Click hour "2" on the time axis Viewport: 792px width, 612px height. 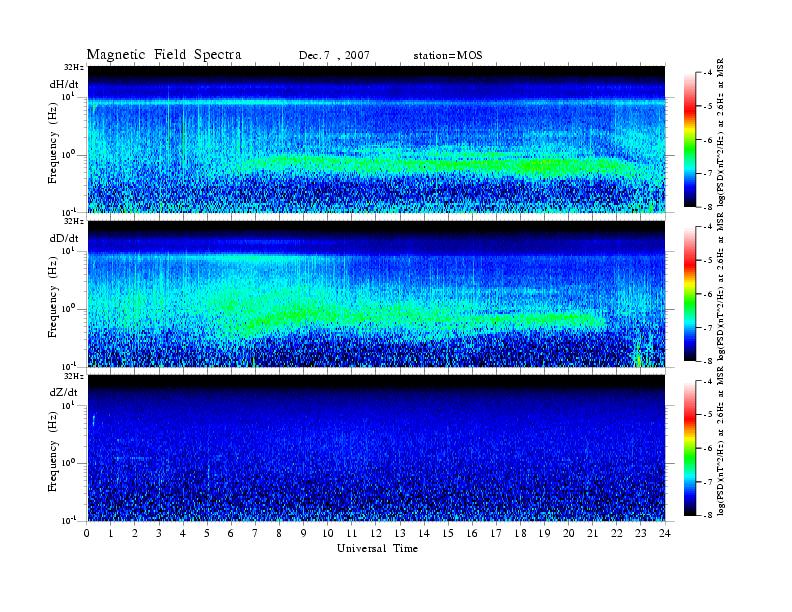(x=135, y=533)
